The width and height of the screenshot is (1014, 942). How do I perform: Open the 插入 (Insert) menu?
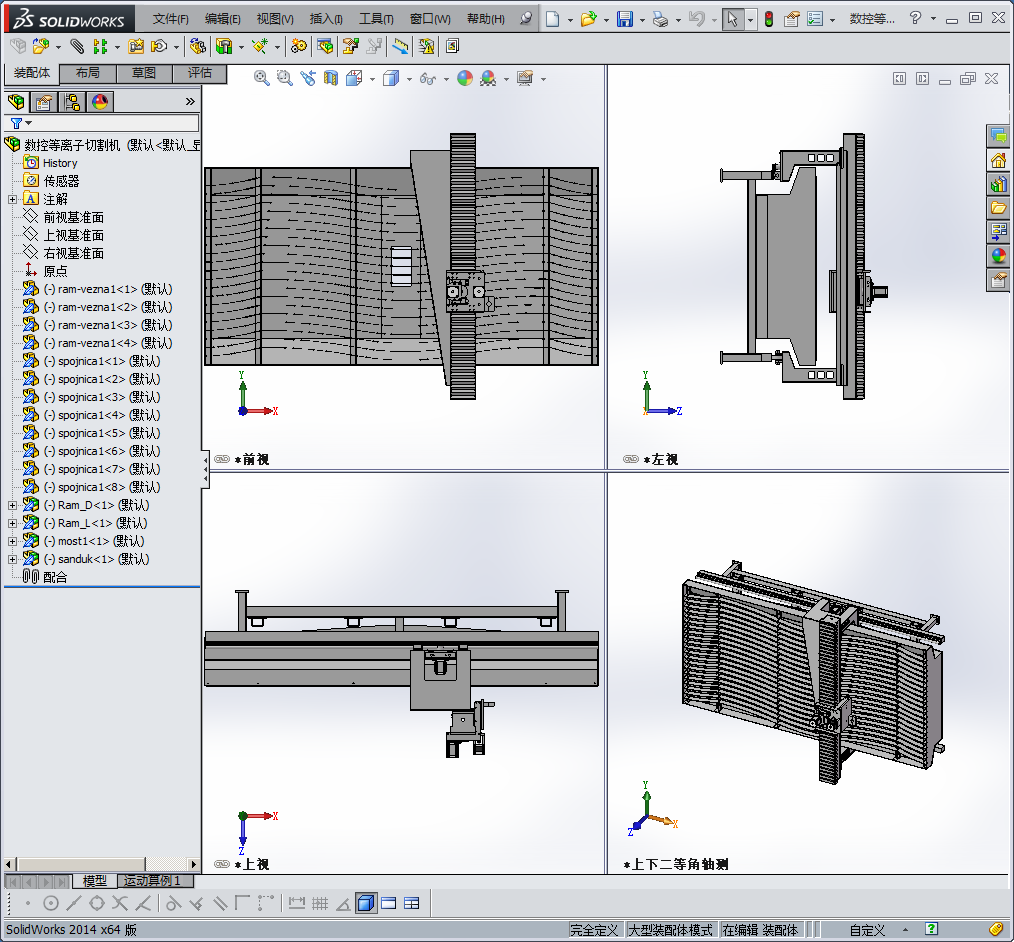coord(325,19)
